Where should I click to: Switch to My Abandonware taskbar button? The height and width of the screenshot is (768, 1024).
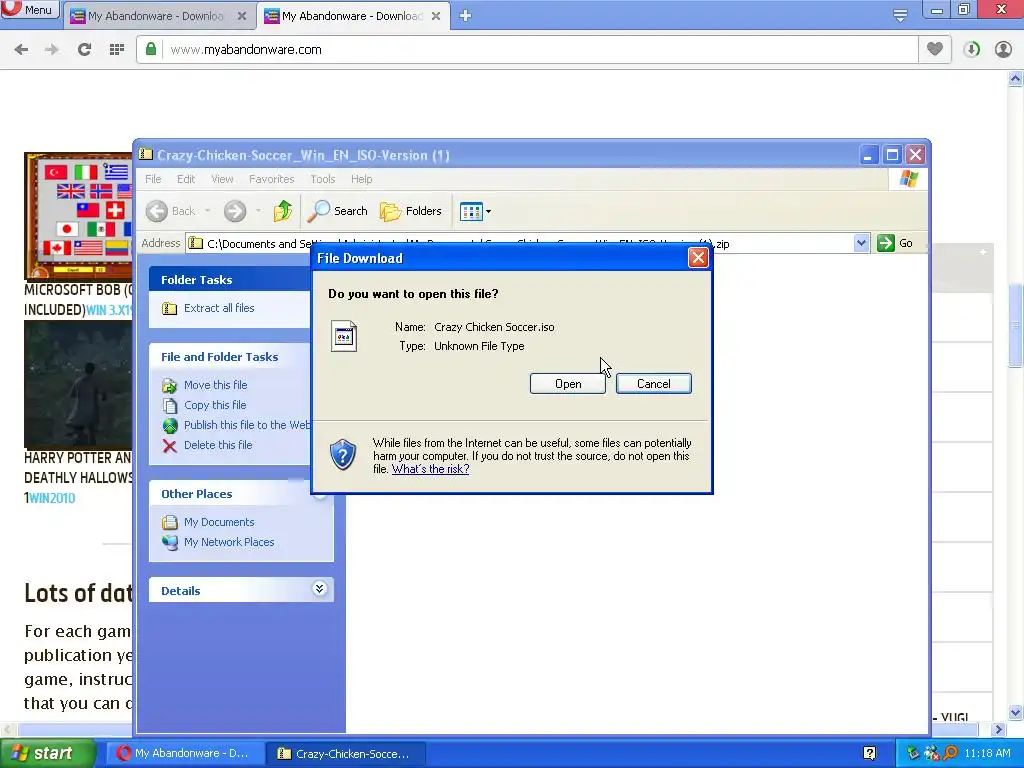pyautogui.click(x=185, y=753)
